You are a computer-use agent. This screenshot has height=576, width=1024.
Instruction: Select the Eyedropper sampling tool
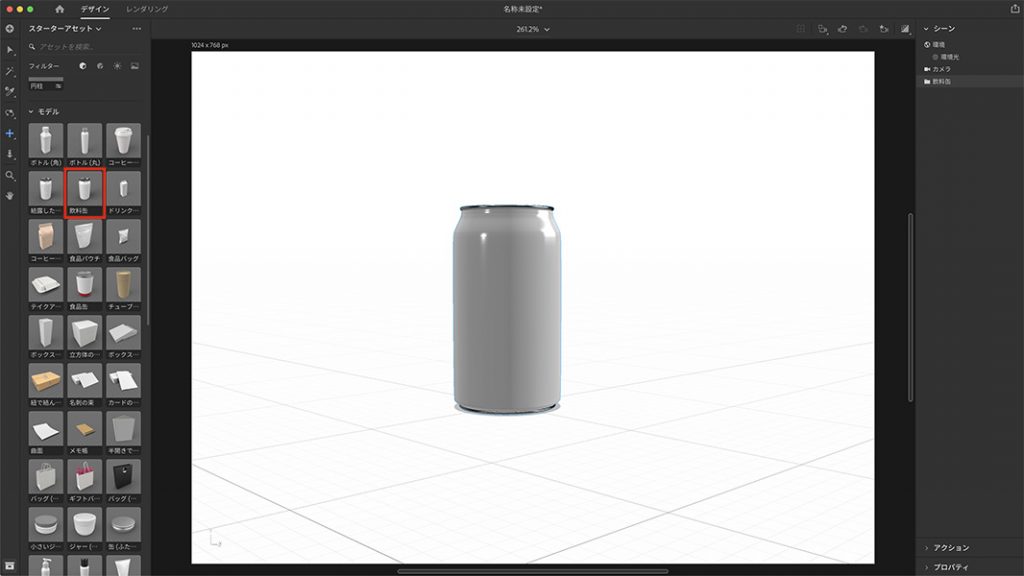[x=10, y=91]
